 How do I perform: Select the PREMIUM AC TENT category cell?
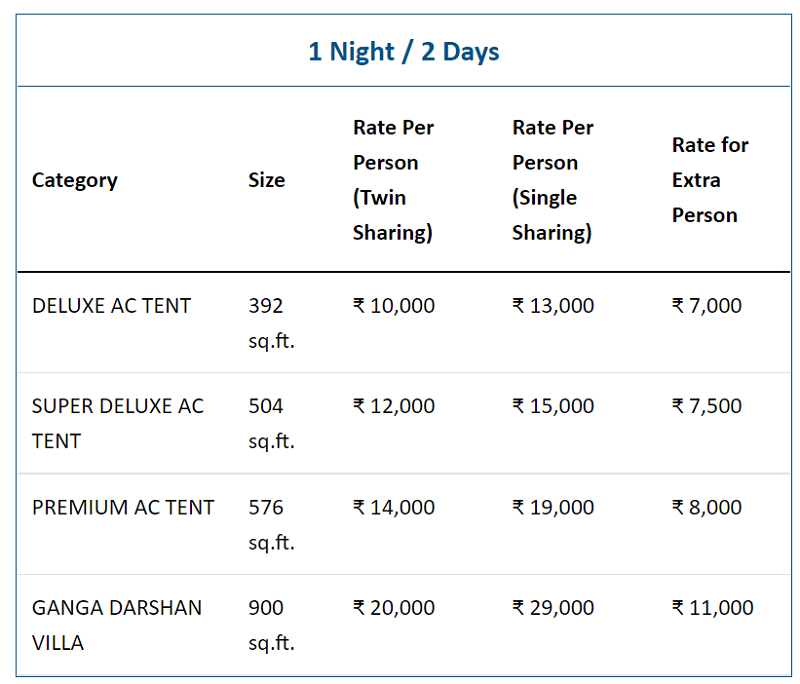[123, 507]
